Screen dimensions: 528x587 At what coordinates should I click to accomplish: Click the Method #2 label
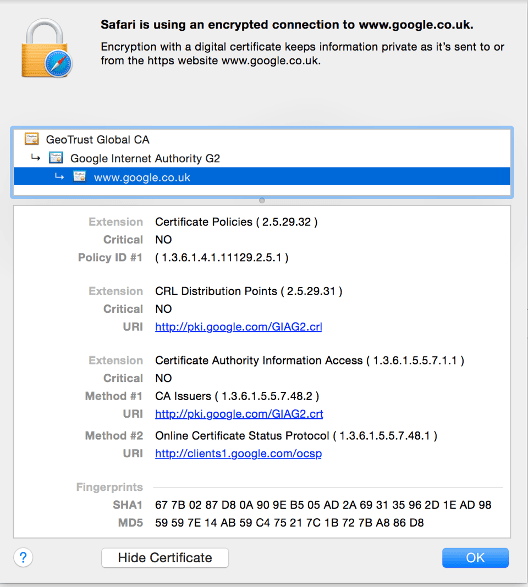tap(114, 436)
